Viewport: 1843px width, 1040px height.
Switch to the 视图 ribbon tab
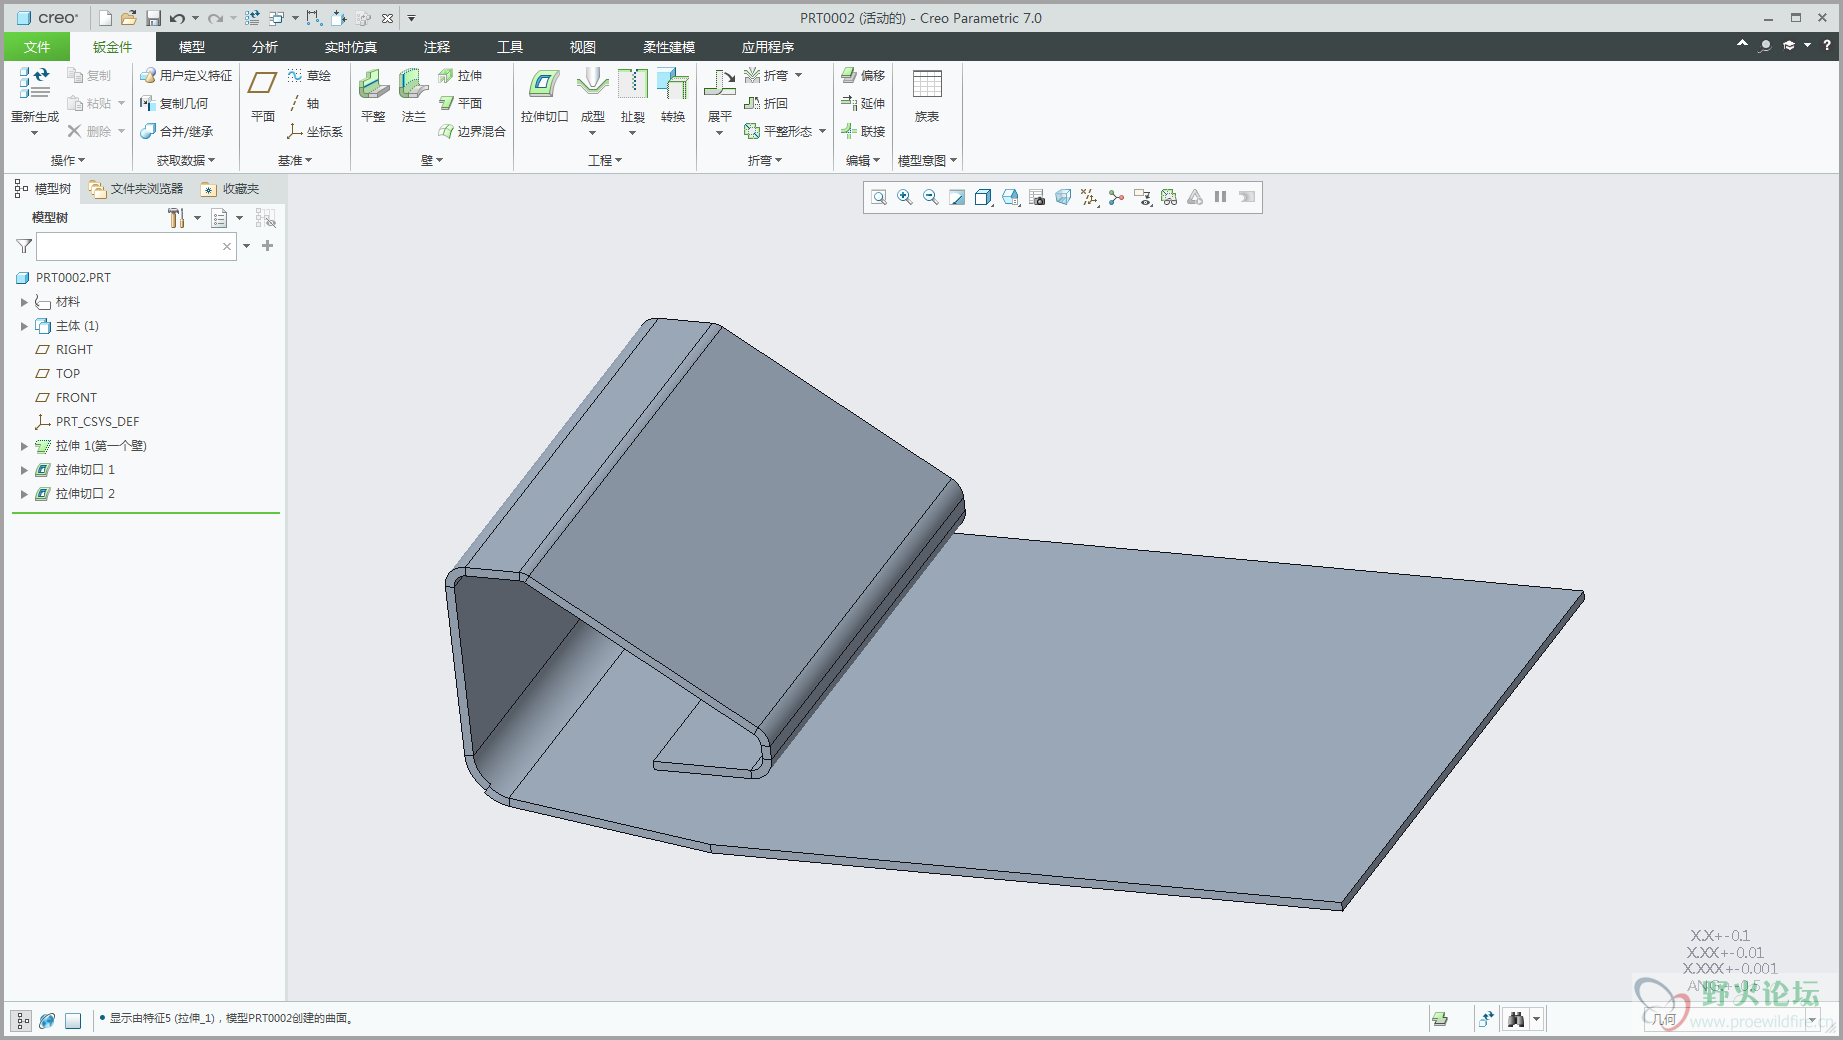coord(583,47)
